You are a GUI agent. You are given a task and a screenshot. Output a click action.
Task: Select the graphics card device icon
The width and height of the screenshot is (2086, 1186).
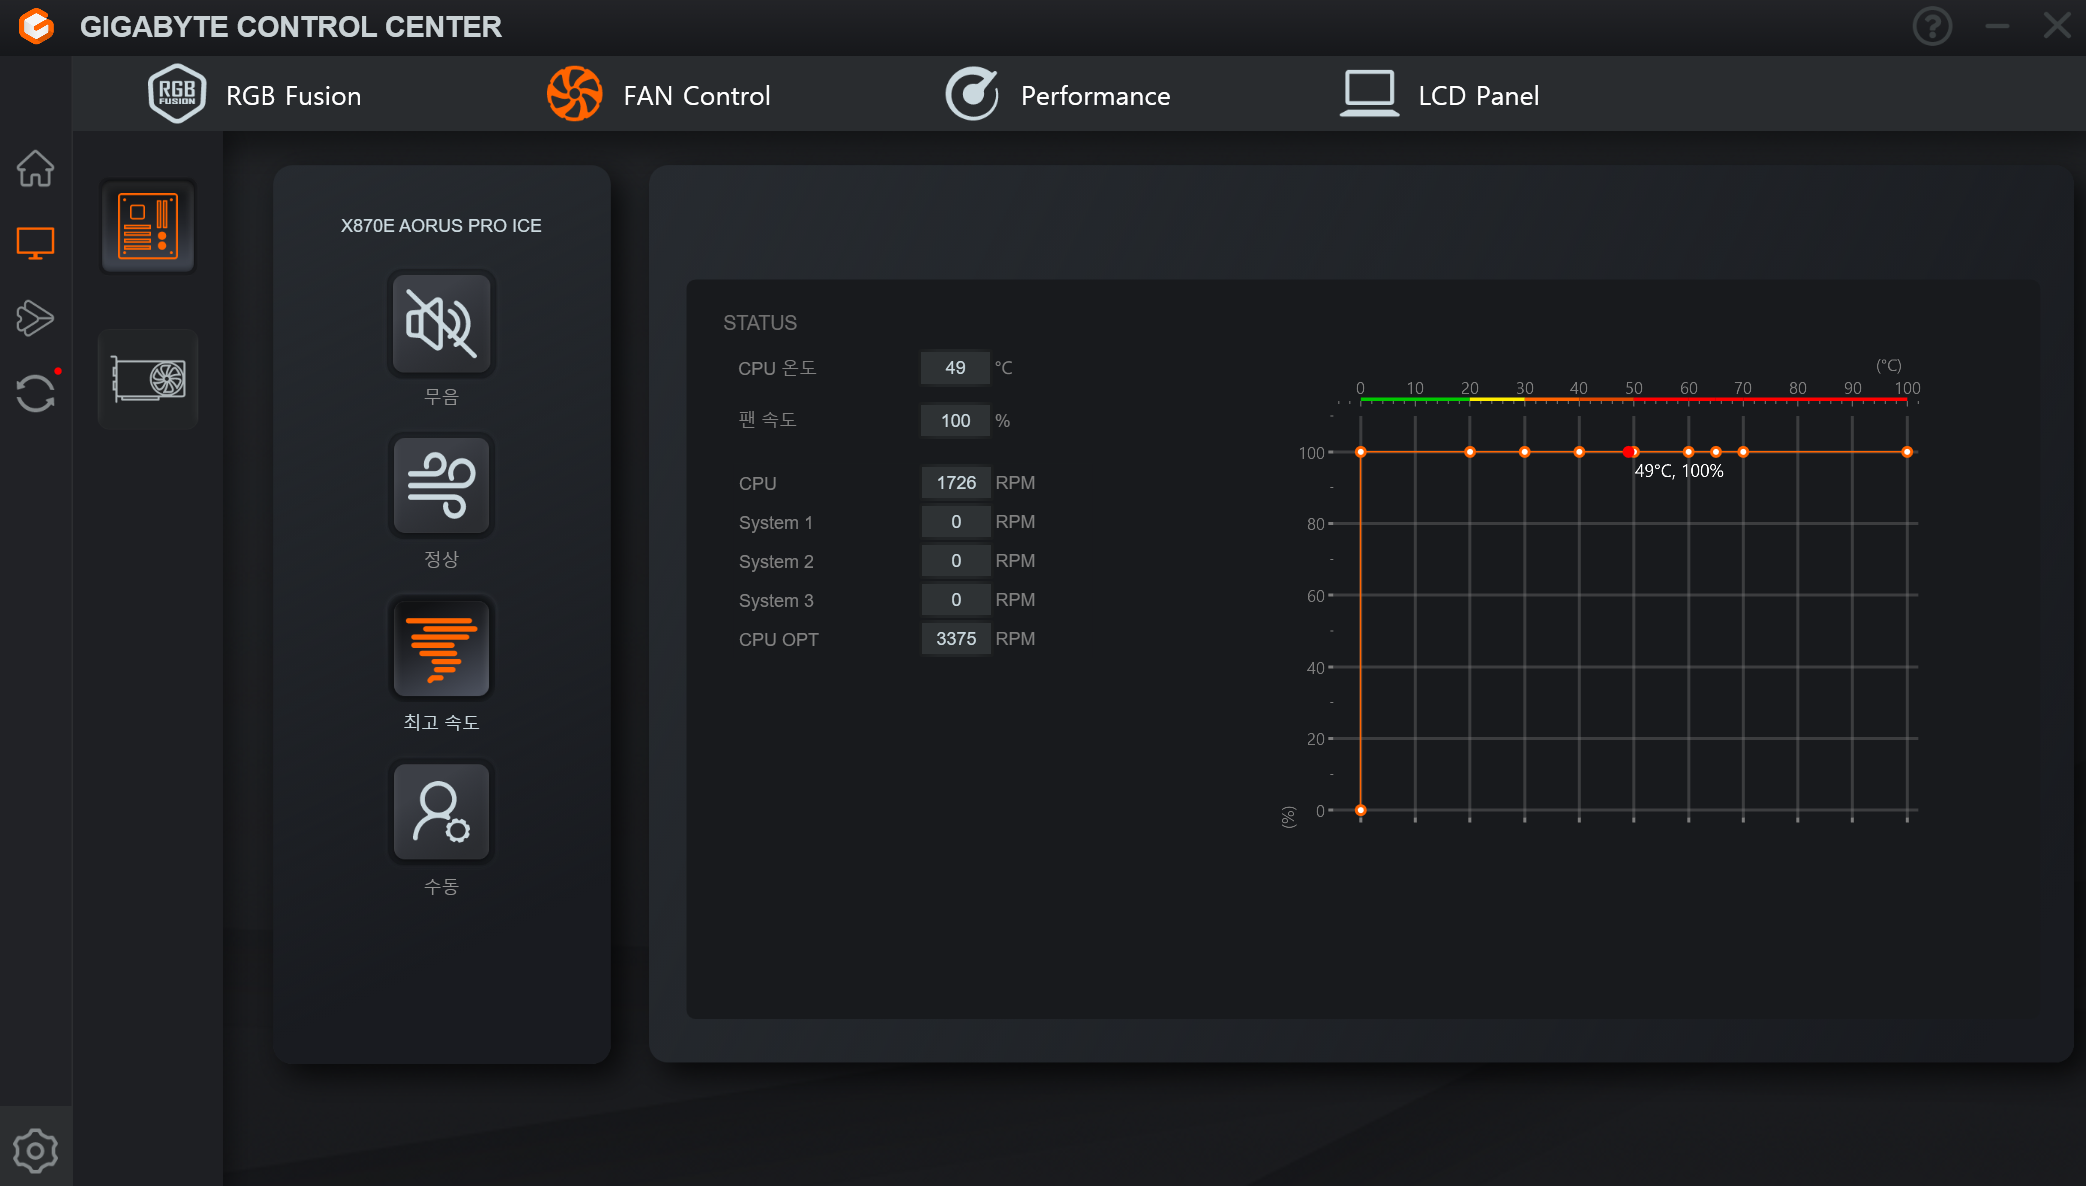click(x=148, y=380)
